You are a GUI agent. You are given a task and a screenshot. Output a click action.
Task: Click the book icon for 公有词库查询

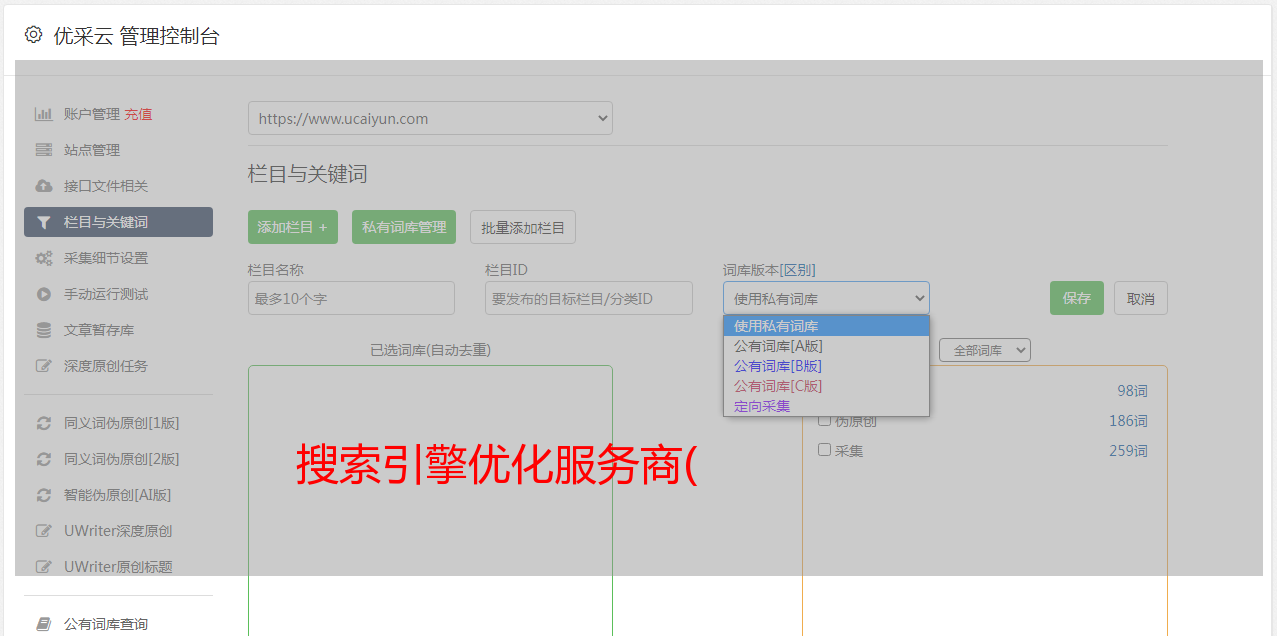pyautogui.click(x=43, y=624)
